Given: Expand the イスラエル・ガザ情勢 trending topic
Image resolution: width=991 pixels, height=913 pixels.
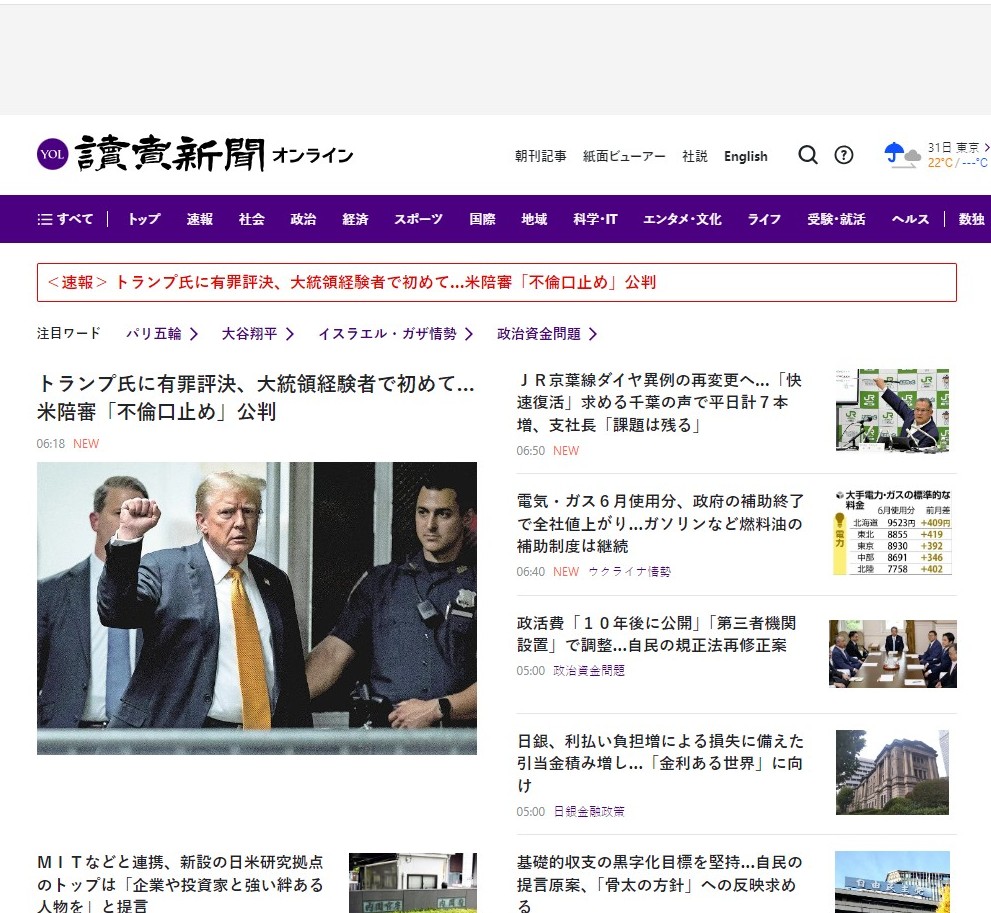Looking at the screenshot, I should [x=395, y=334].
